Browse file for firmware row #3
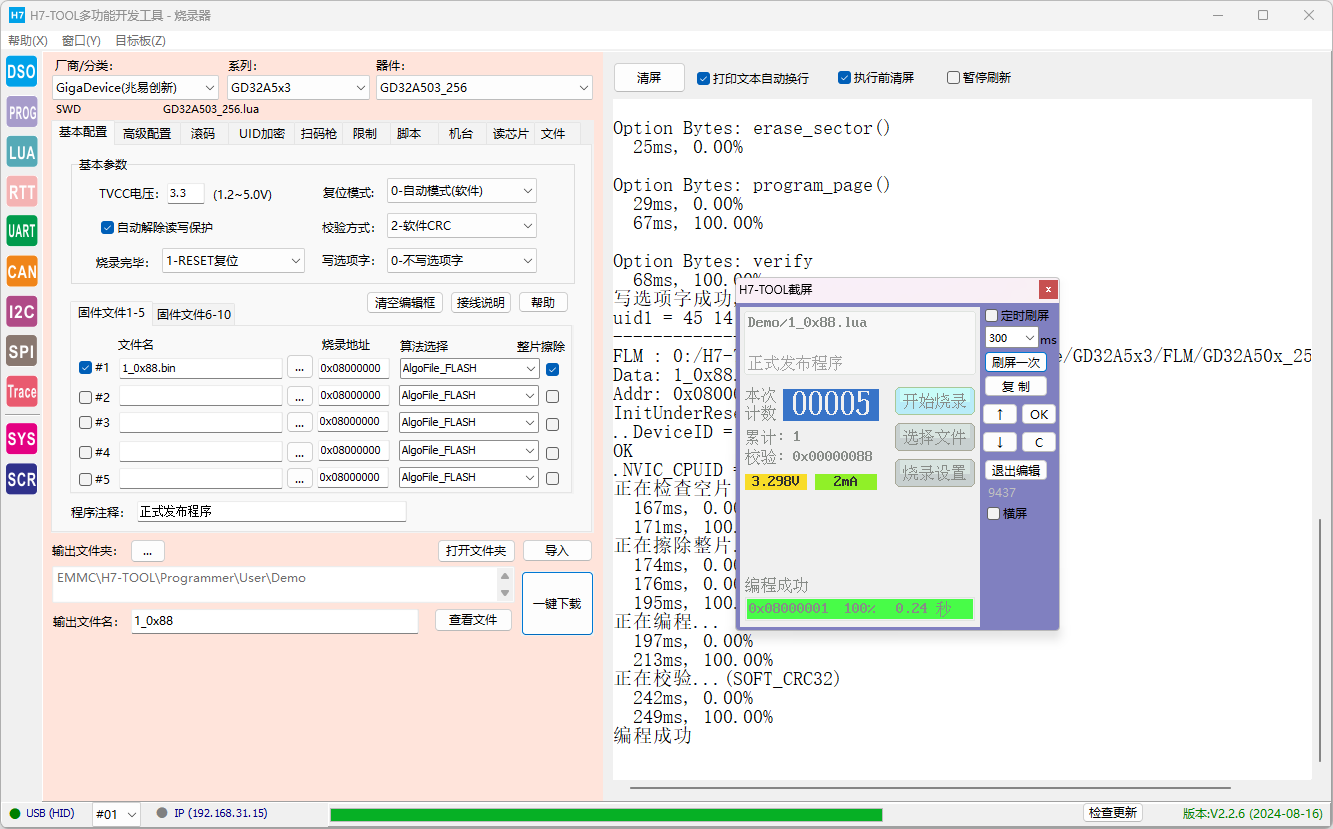Screen dimensions: 1333x829 300,423
